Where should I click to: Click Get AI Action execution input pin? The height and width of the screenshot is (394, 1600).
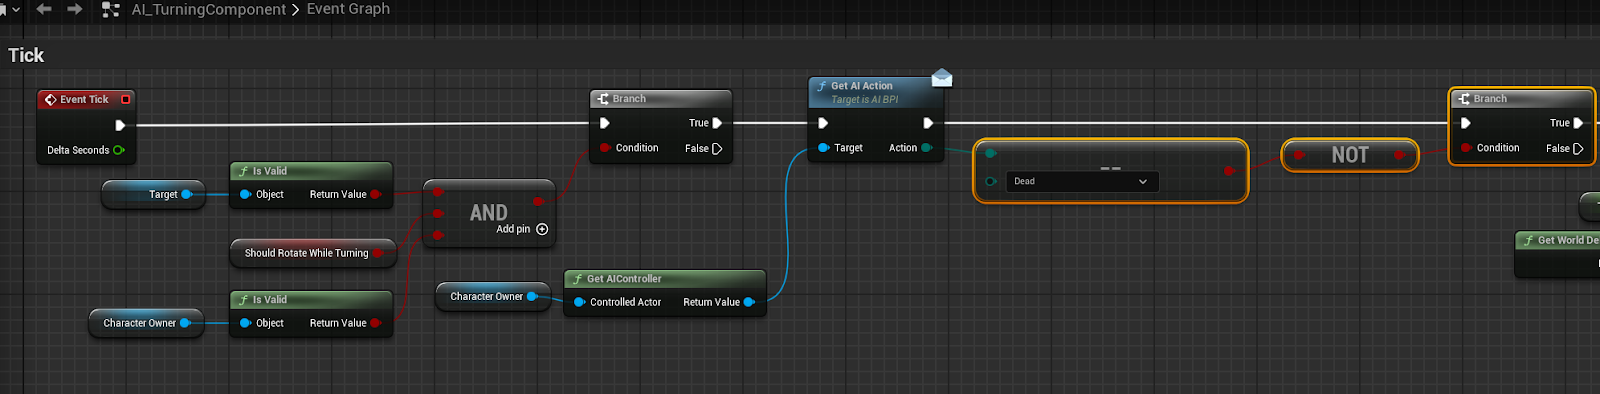click(823, 123)
